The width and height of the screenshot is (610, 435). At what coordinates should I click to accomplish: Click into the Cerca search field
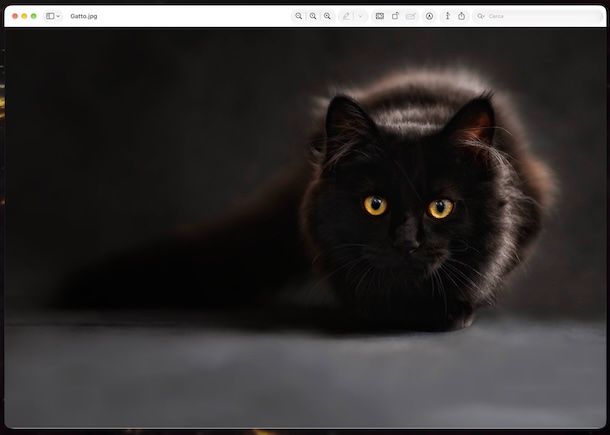[x=538, y=16]
